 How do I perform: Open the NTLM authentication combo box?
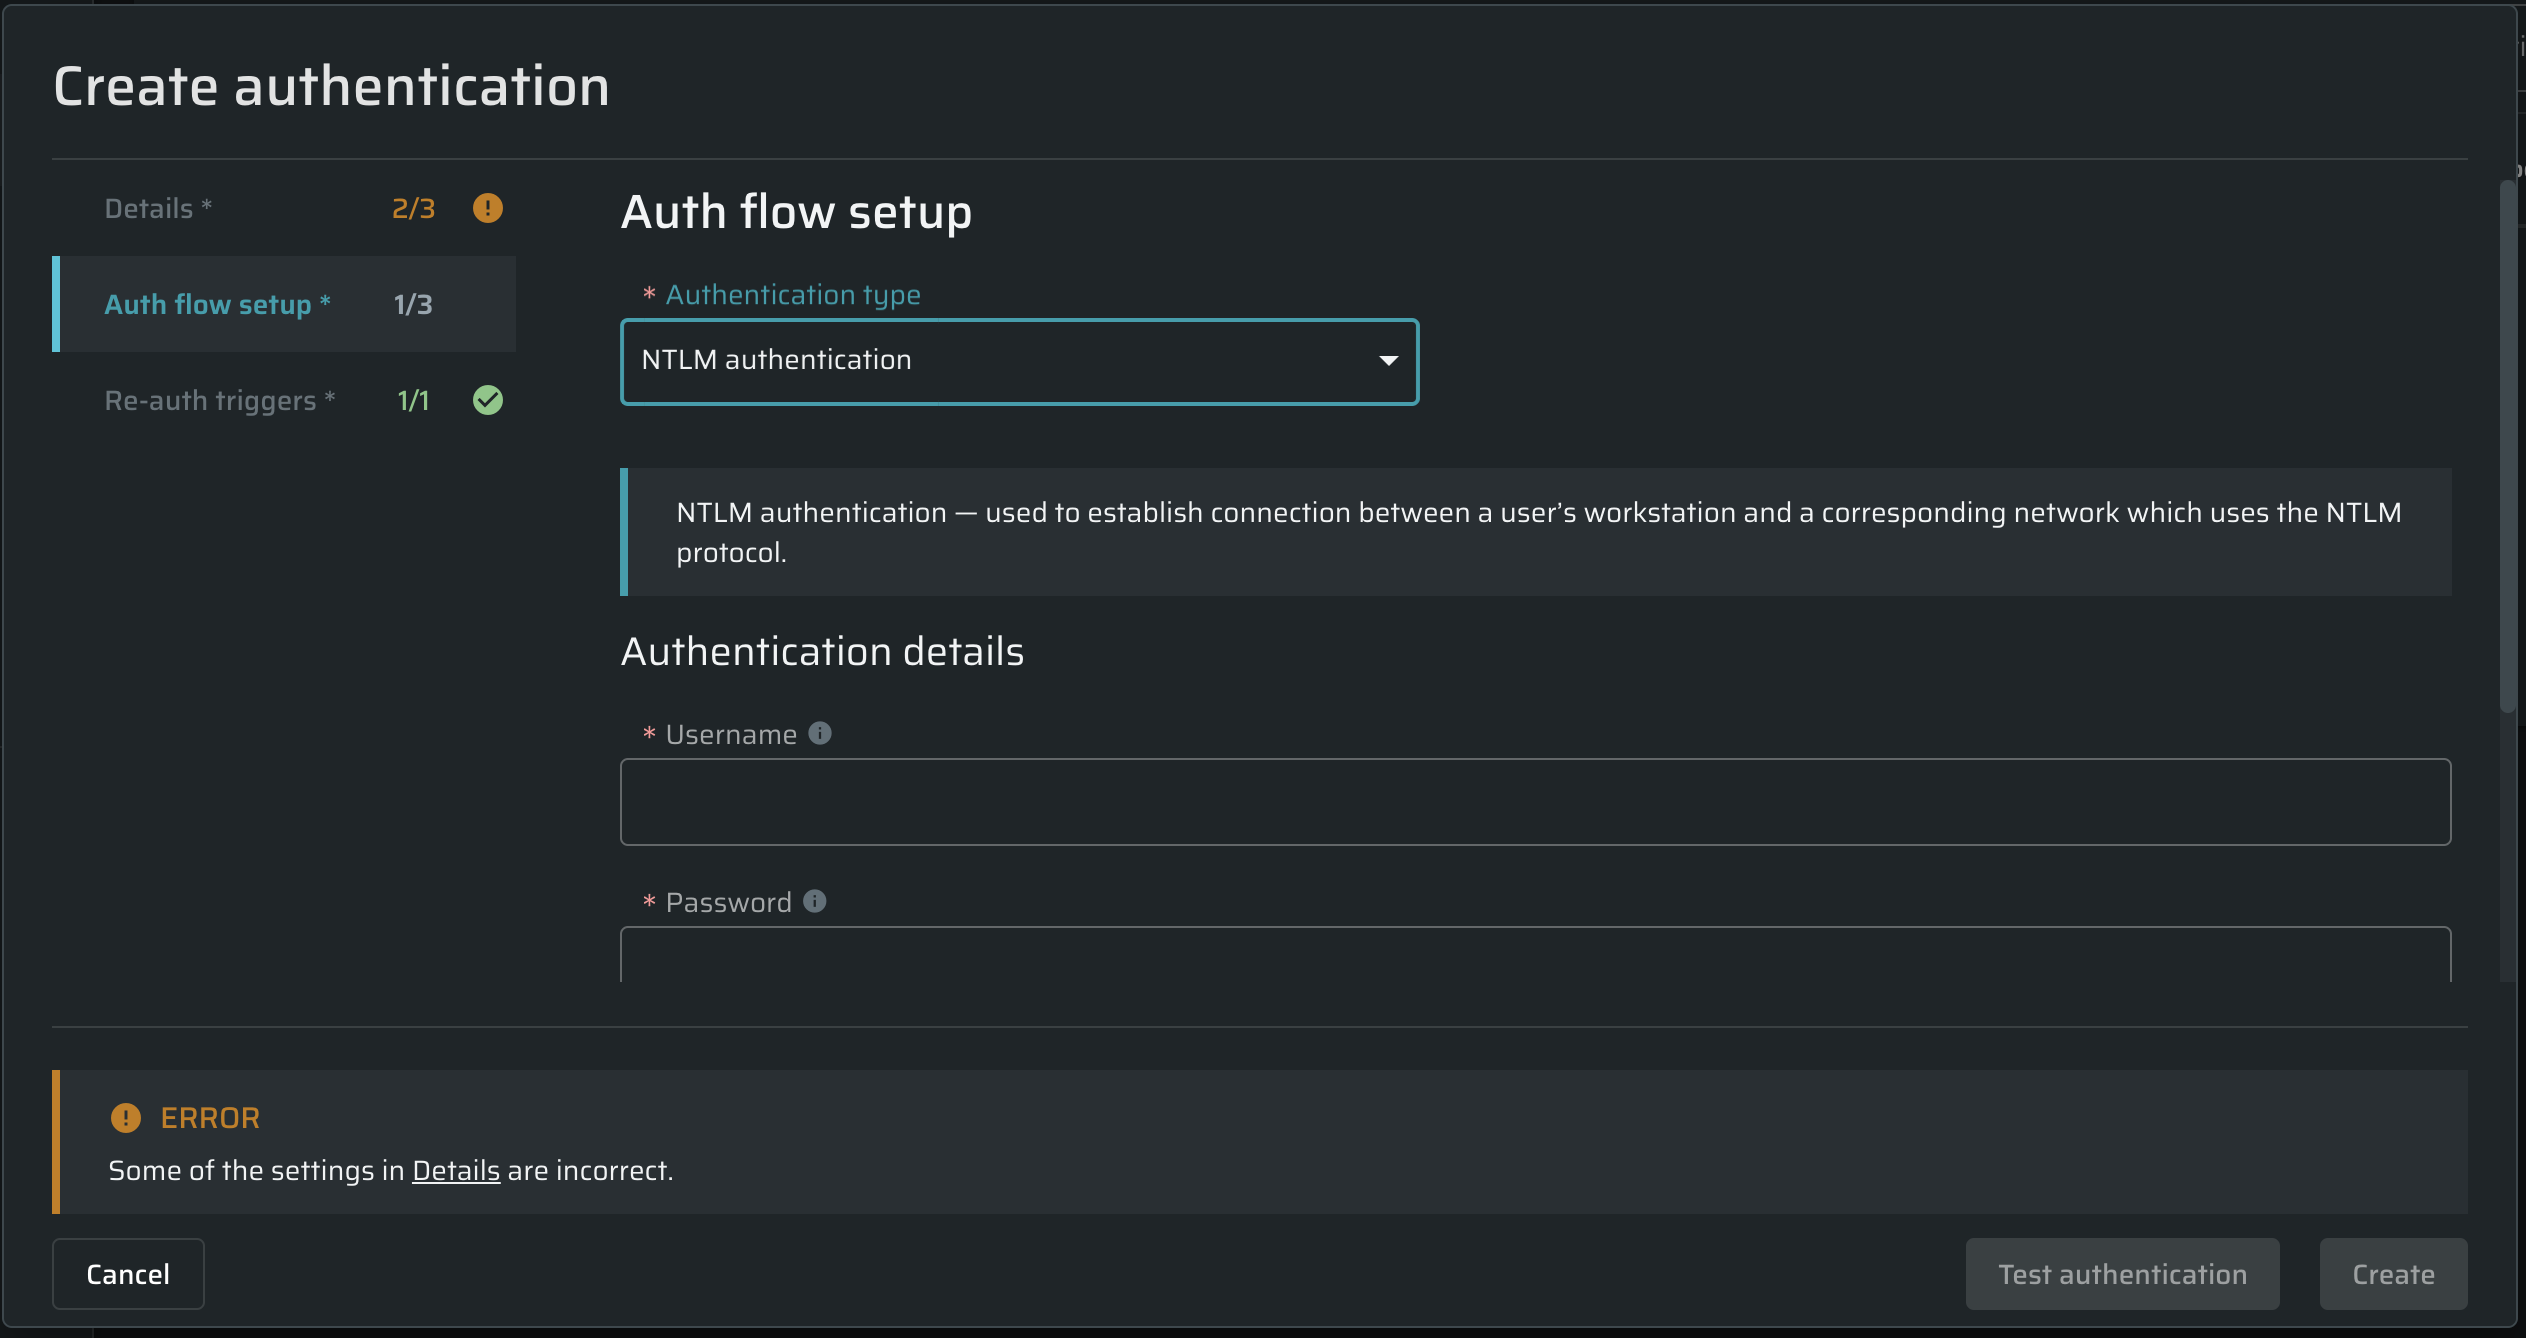point(1000,361)
